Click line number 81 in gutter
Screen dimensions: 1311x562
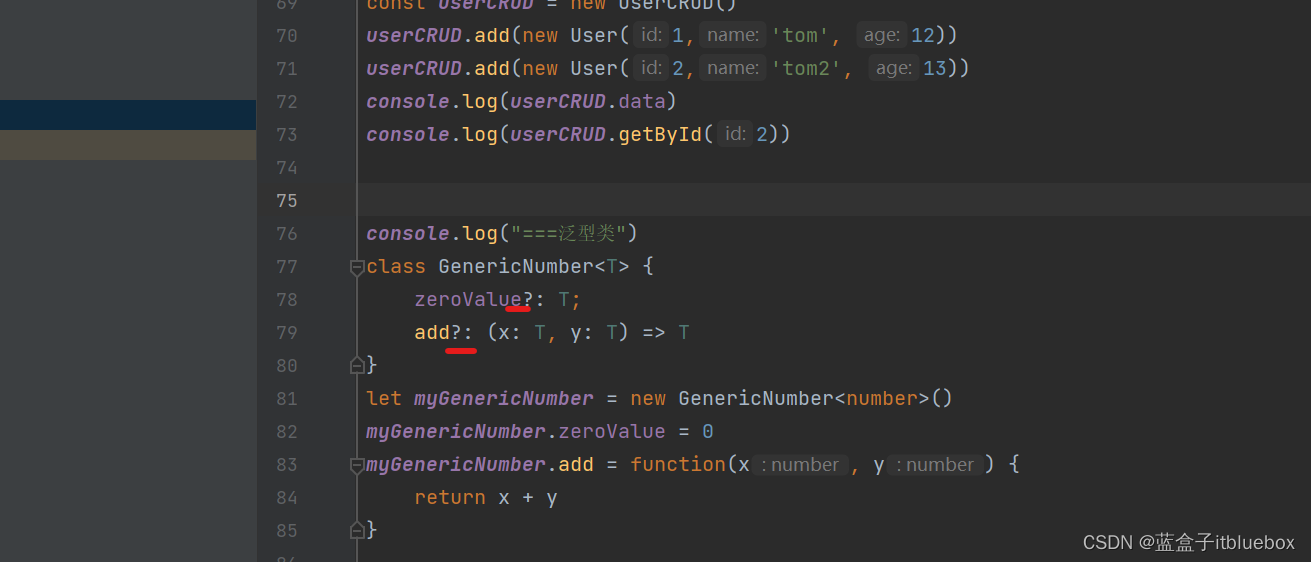coord(286,399)
